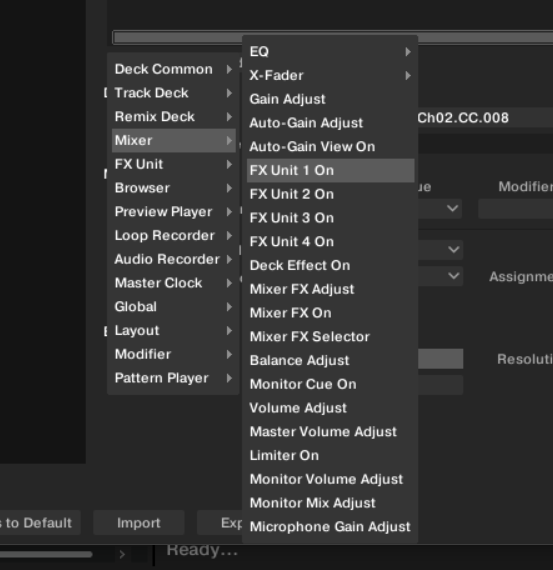This screenshot has width=553, height=570.
Task: Open the Audio Recorder submenu
Action: (173, 259)
